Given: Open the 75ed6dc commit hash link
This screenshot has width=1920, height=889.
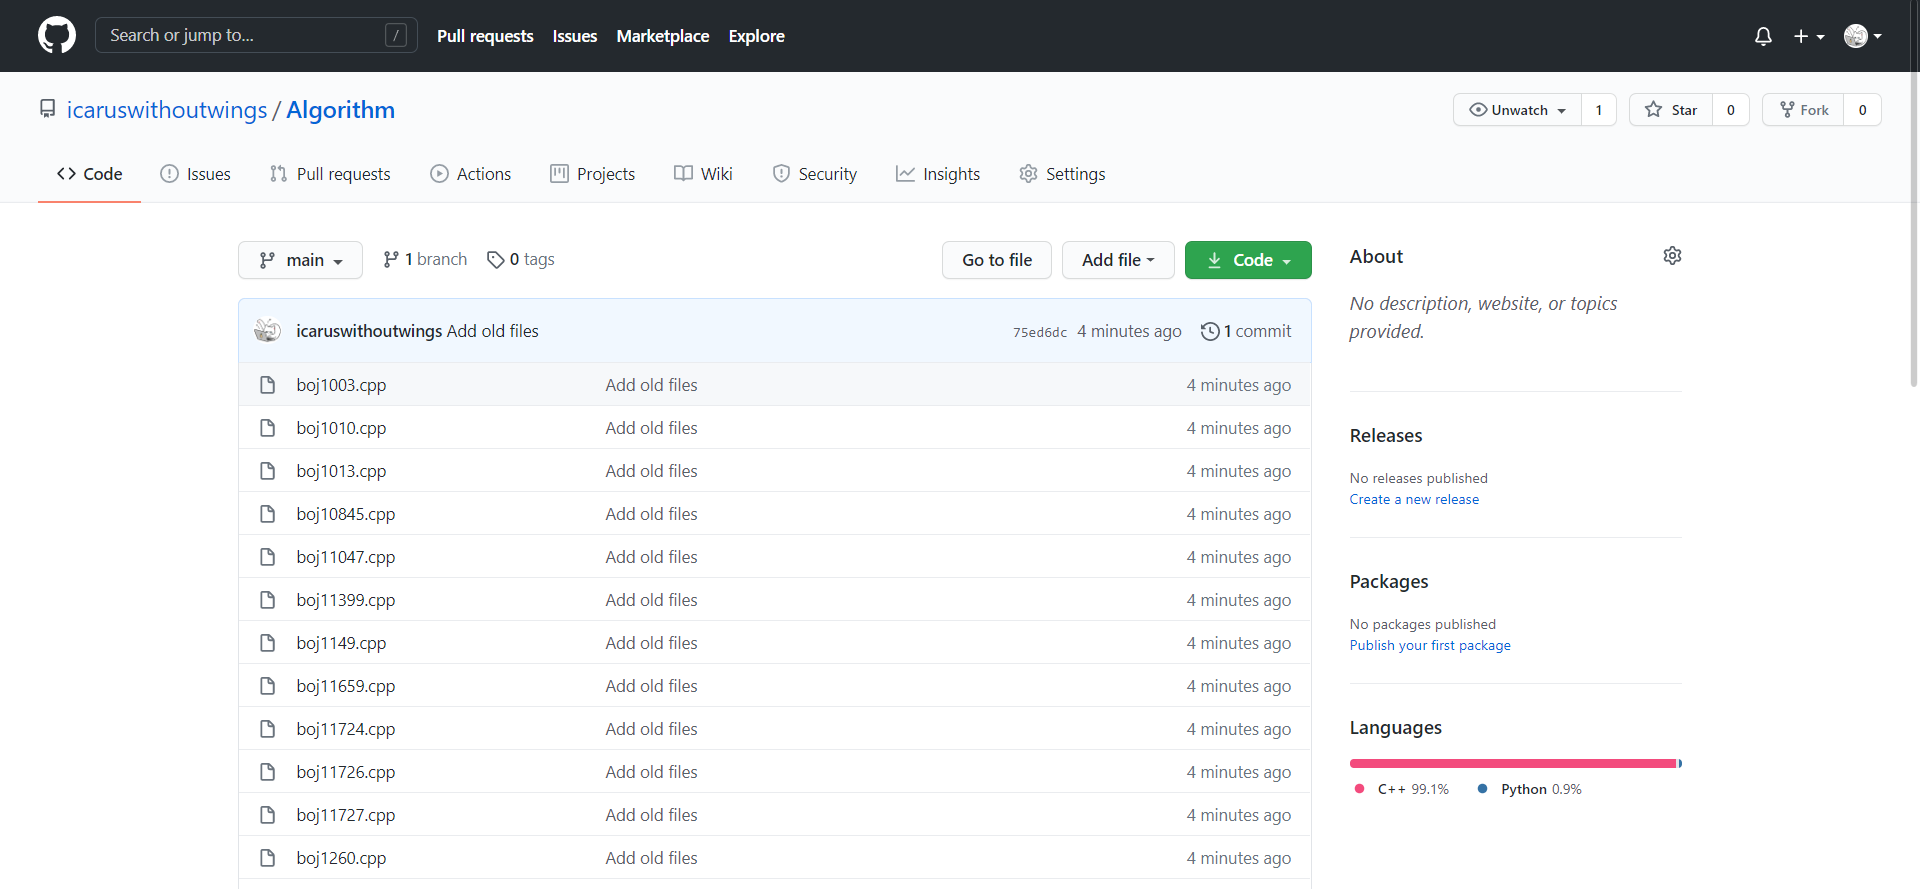Looking at the screenshot, I should point(1040,332).
